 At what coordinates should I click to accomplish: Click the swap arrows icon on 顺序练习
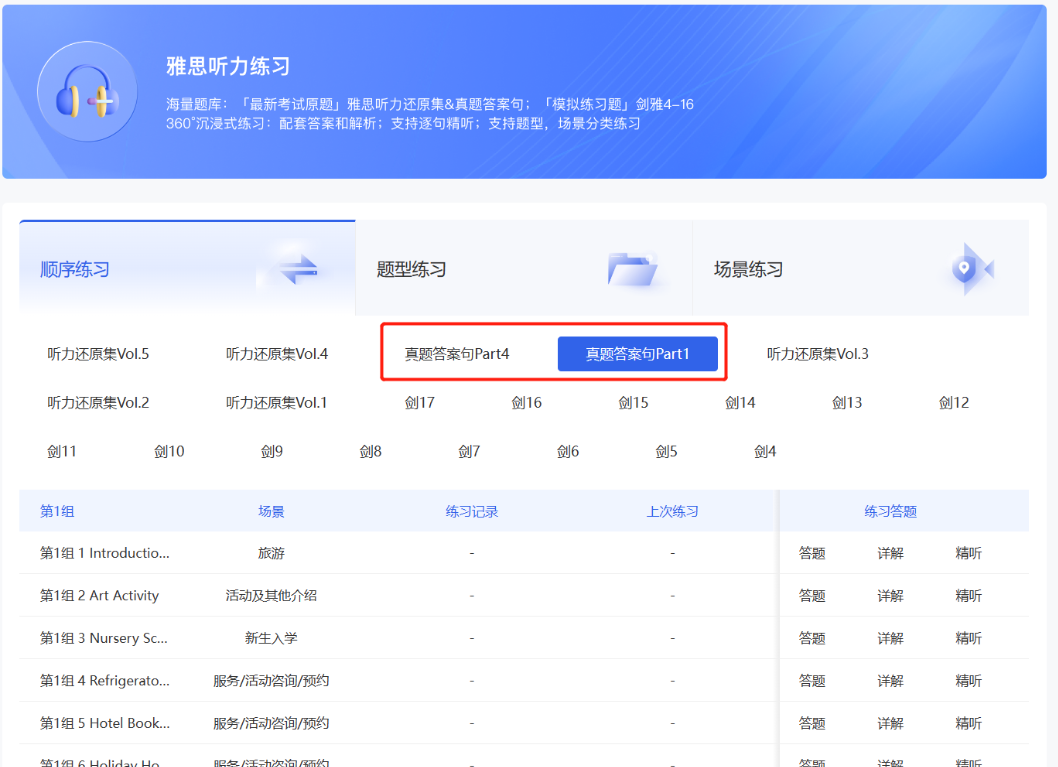(299, 269)
